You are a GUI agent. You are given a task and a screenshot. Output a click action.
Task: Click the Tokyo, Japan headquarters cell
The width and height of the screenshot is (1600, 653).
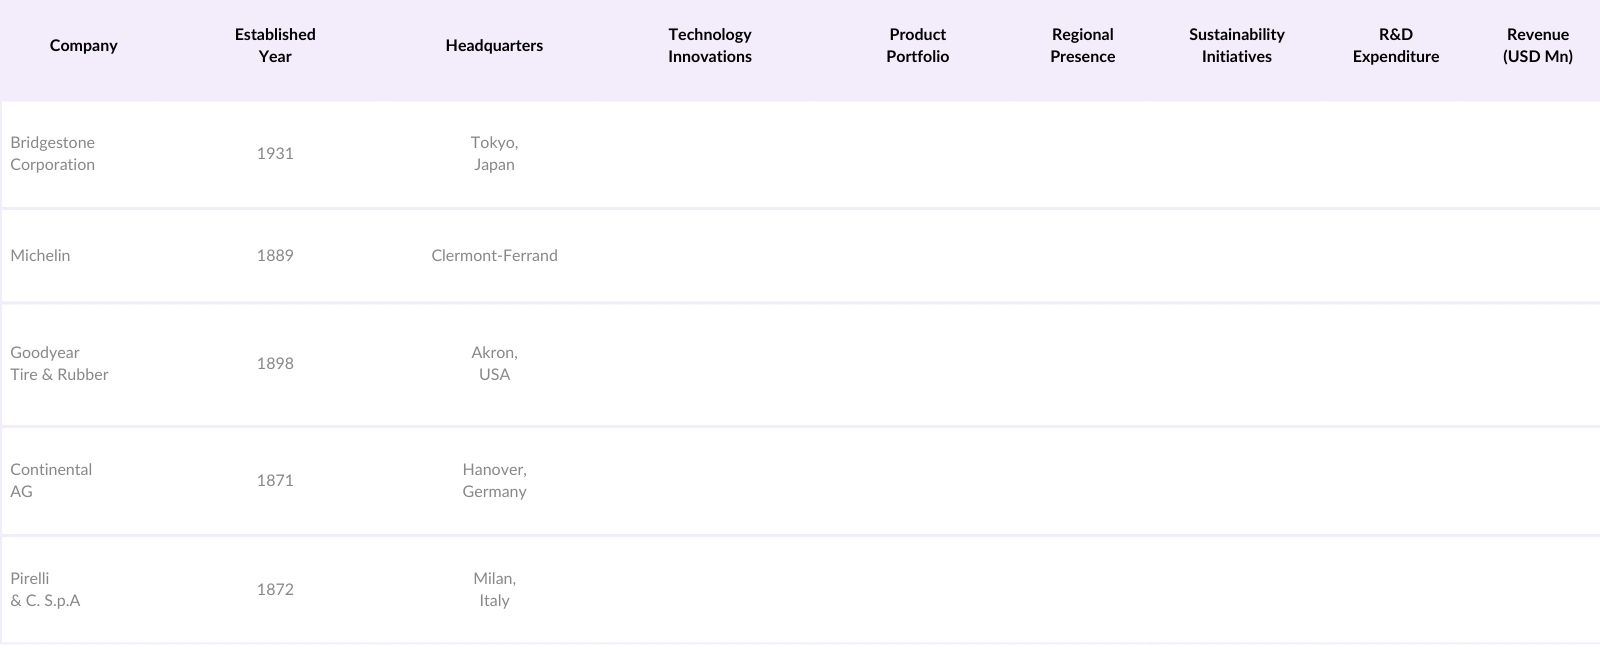tap(494, 154)
